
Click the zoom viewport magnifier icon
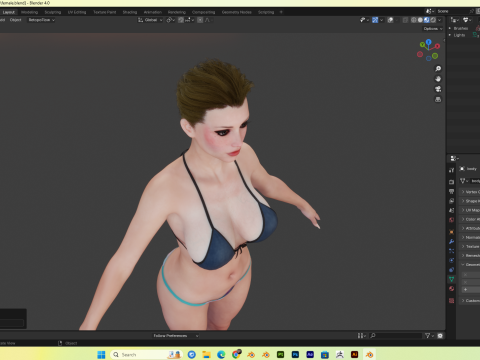click(x=438, y=69)
